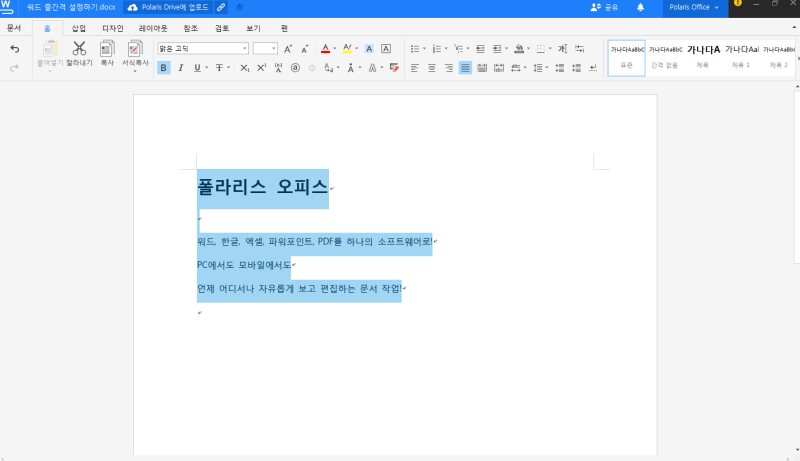Increase paragraph spacing icon

(x=560, y=68)
